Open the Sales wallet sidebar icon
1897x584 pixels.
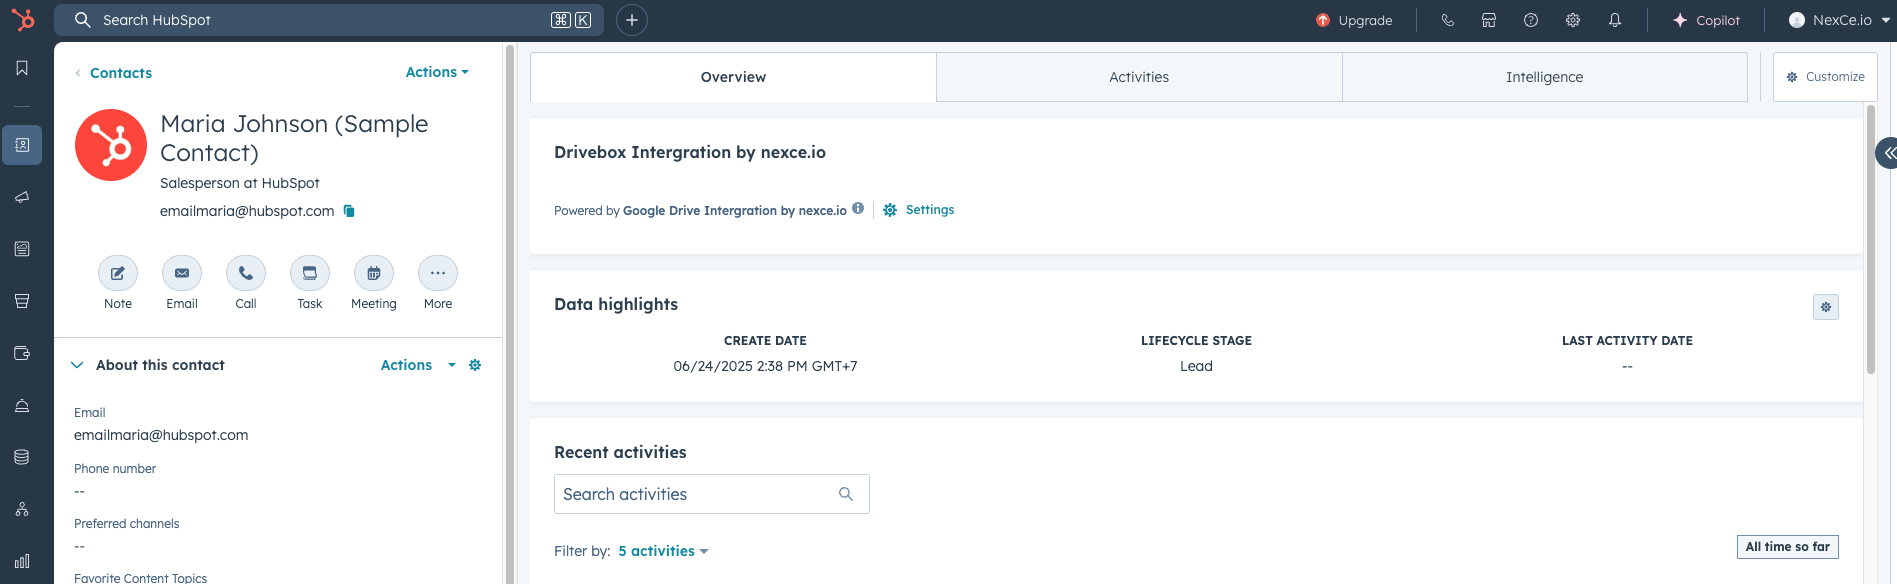pos(22,353)
